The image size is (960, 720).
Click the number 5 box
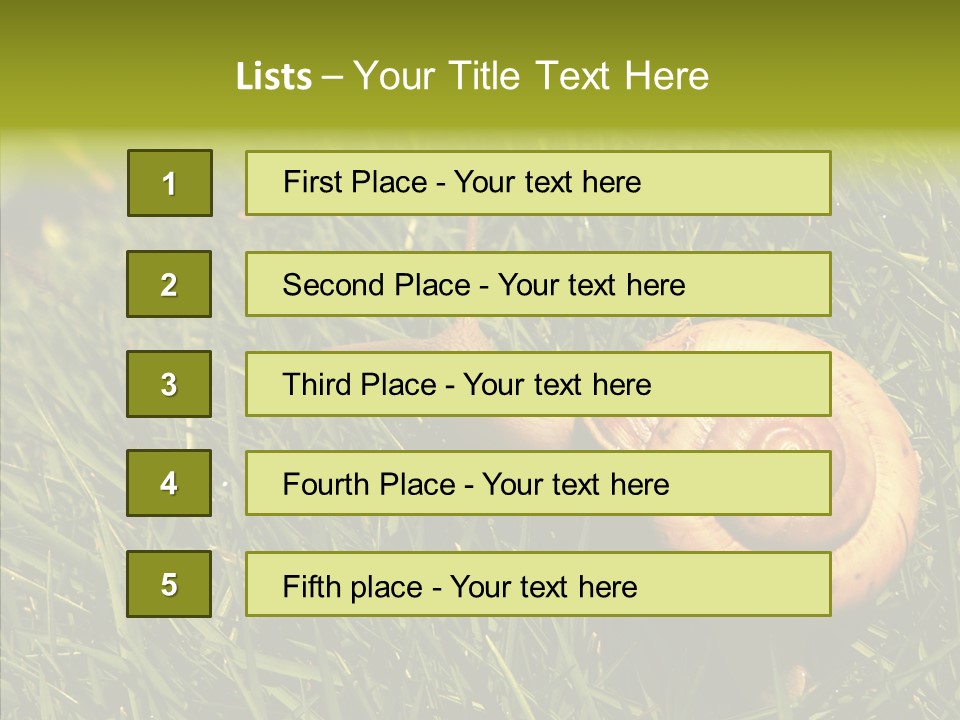(x=169, y=584)
